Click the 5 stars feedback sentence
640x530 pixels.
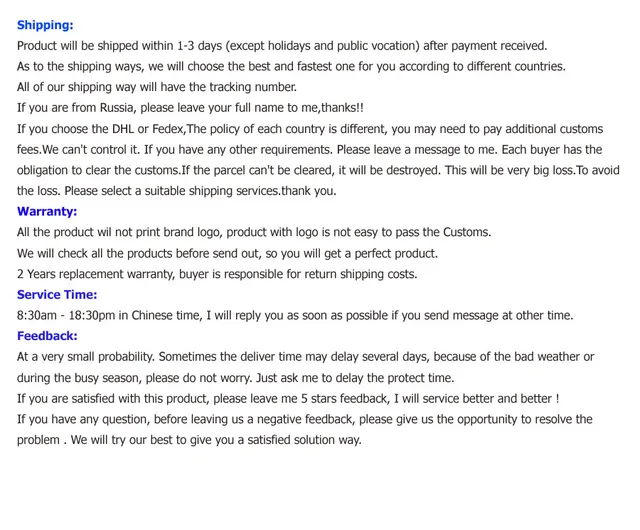coord(288,399)
